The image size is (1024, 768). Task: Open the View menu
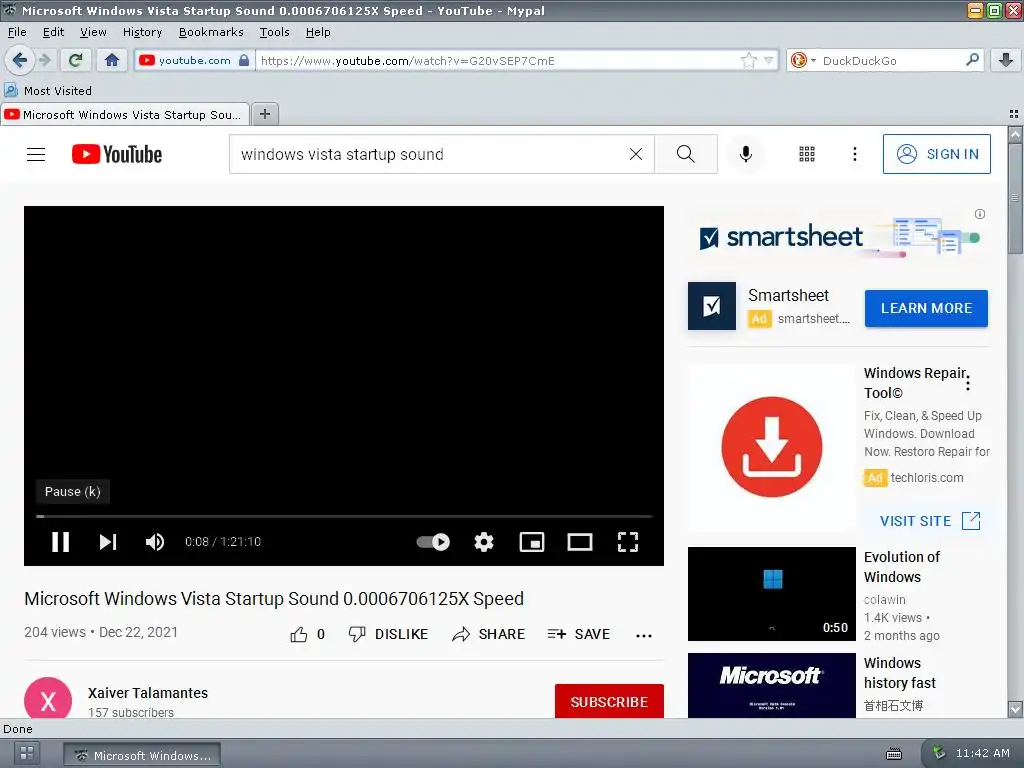(93, 32)
